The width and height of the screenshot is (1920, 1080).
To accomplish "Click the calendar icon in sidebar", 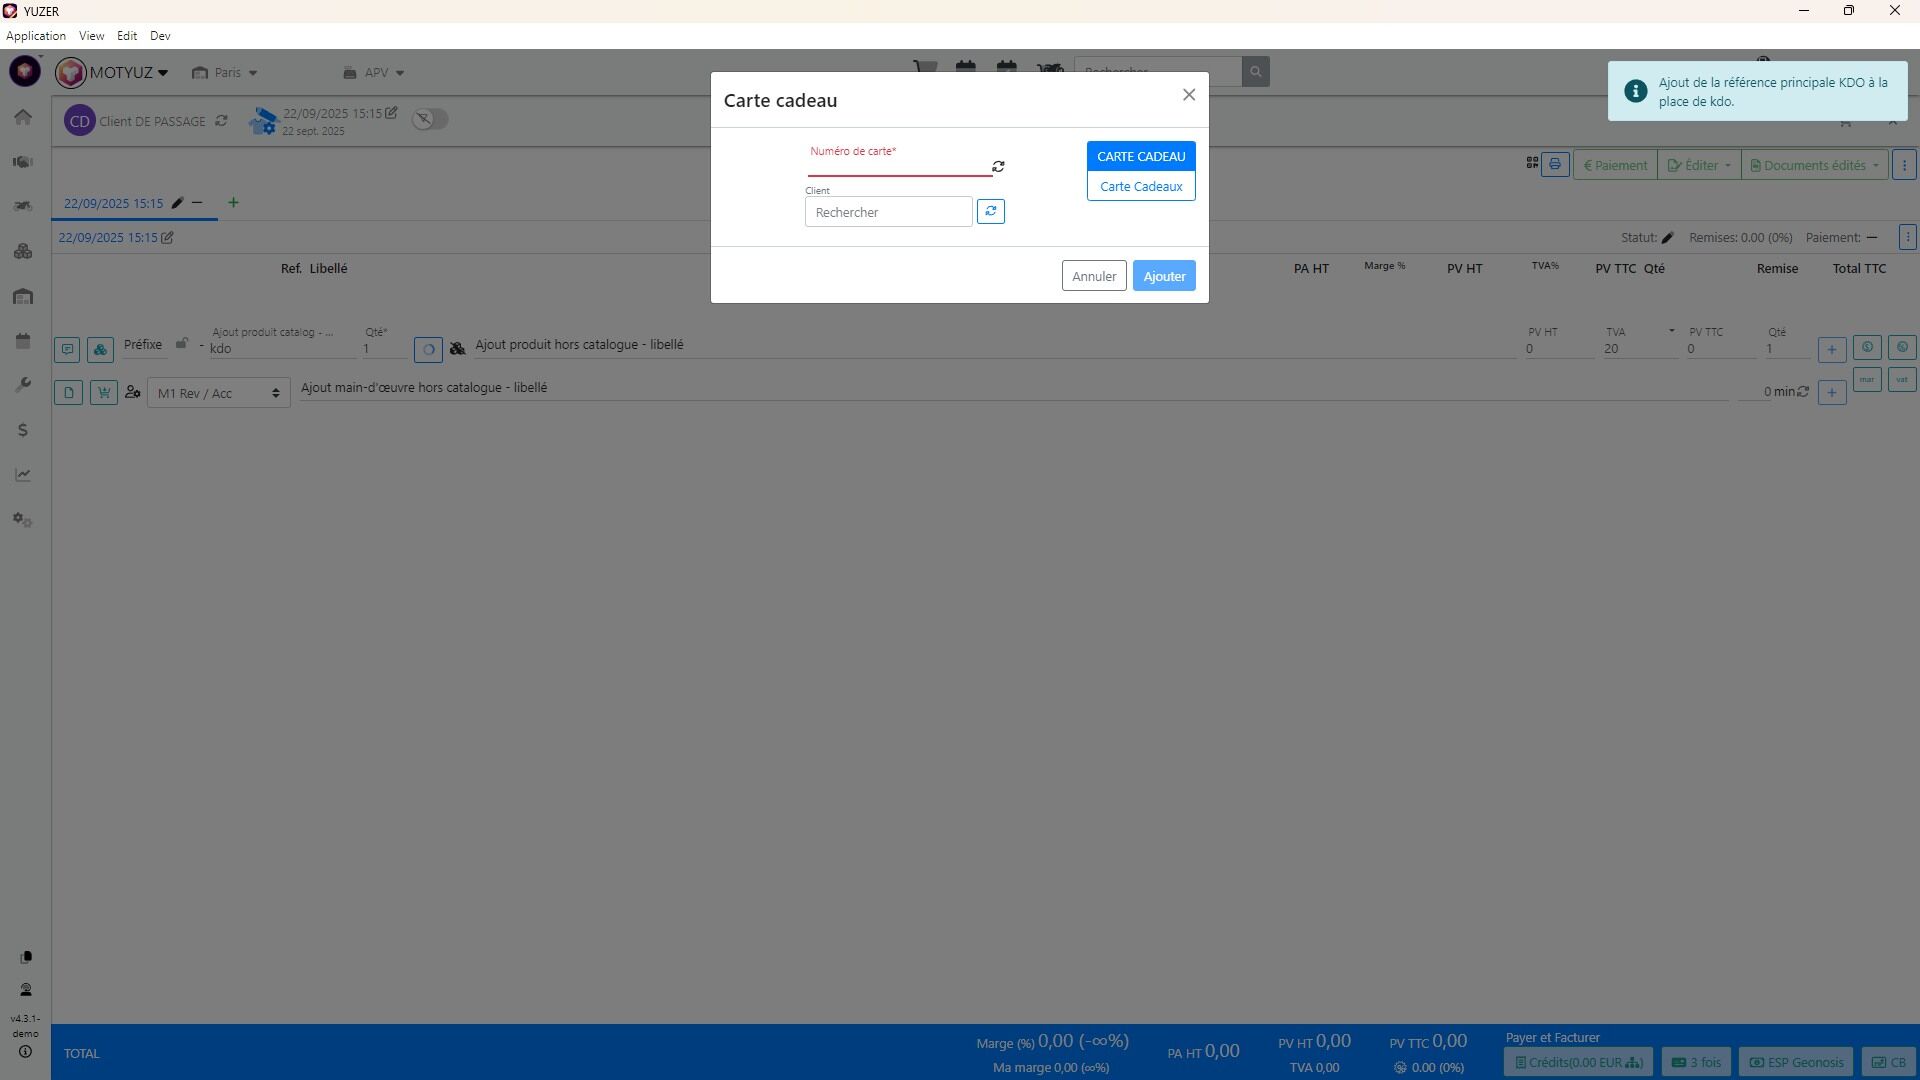I will pyautogui.click(x=23, y=341).
